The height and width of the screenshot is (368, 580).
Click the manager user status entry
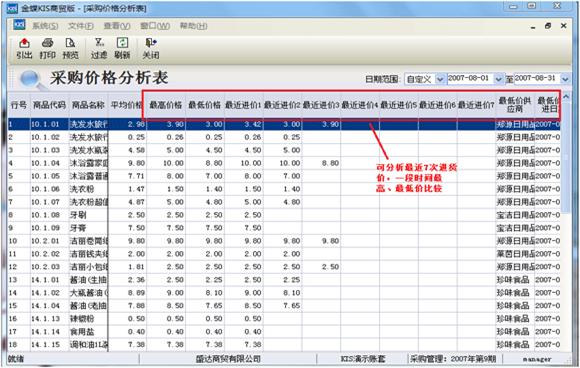click(537, 359)
